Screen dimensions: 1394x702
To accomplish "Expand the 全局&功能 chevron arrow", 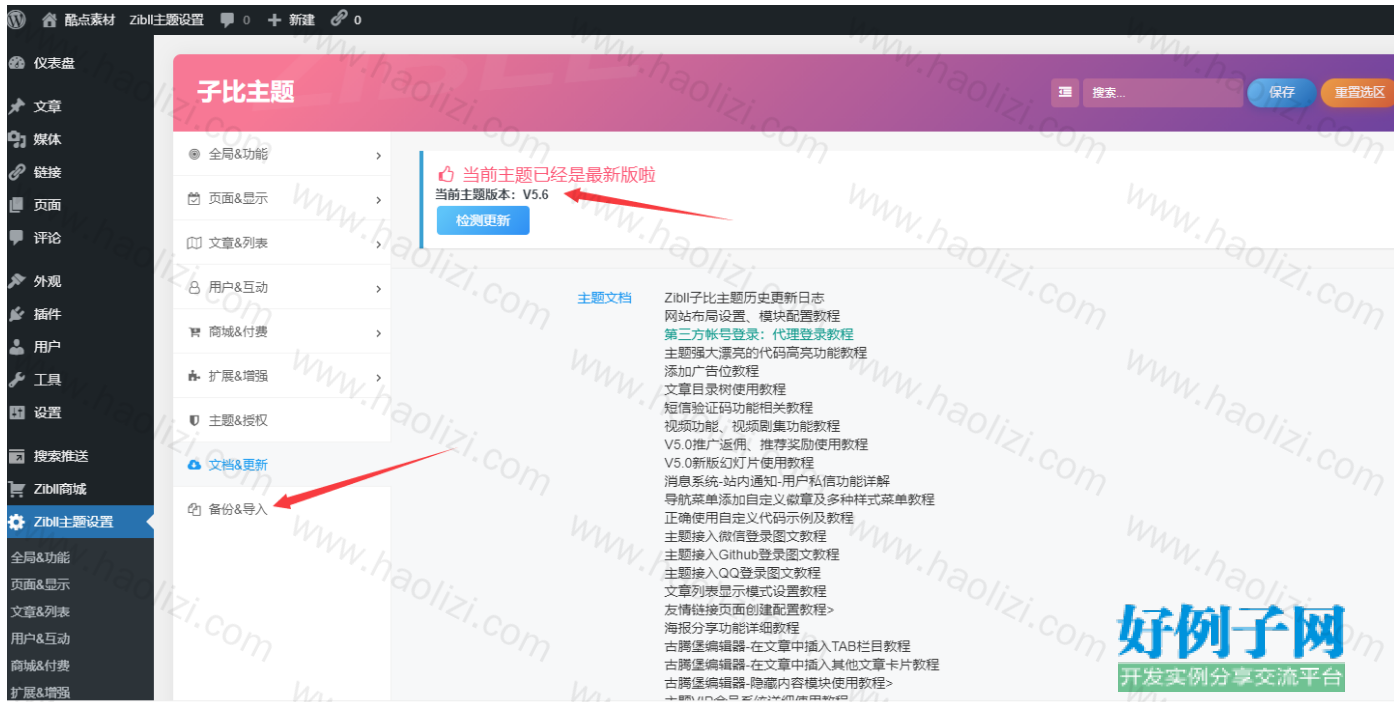I will point(379,156).
